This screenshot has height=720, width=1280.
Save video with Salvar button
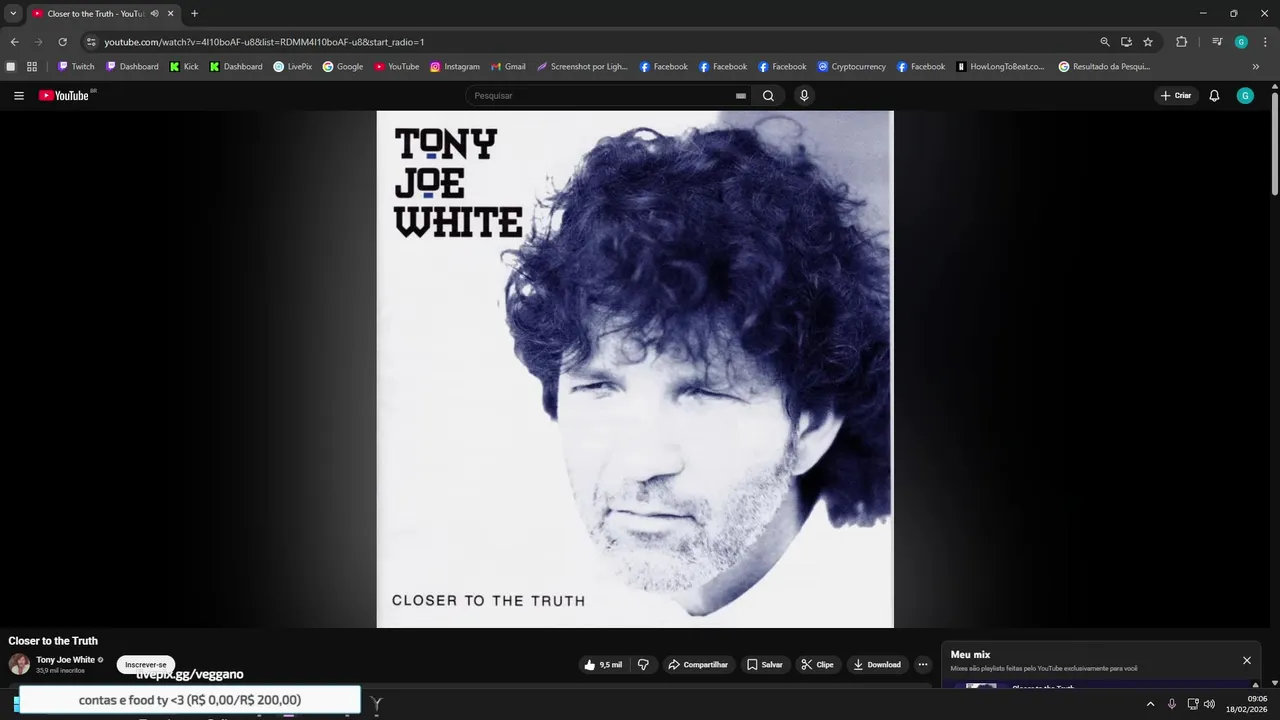coord(765,665)
